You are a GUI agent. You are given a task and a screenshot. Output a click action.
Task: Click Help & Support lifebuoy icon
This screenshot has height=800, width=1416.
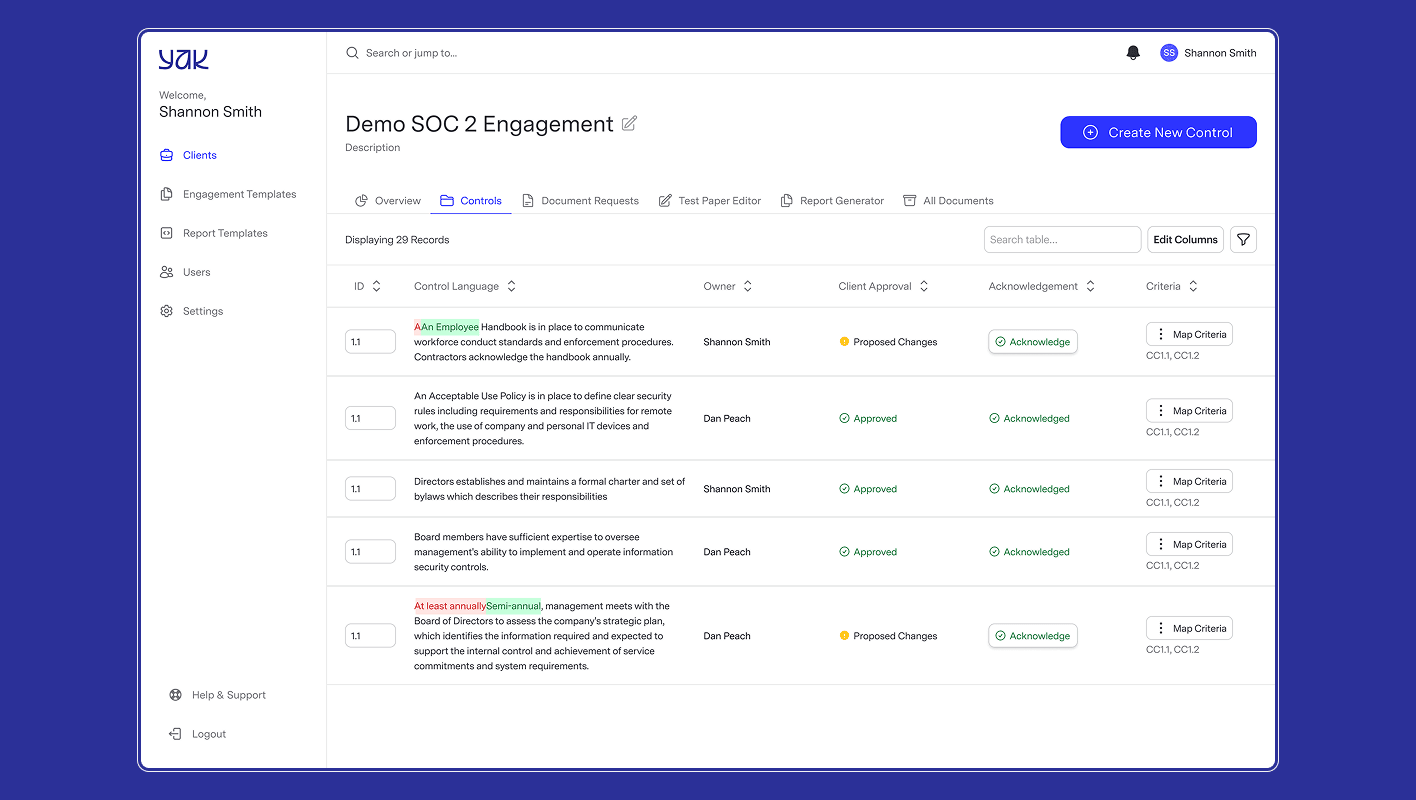coord(175,695)
